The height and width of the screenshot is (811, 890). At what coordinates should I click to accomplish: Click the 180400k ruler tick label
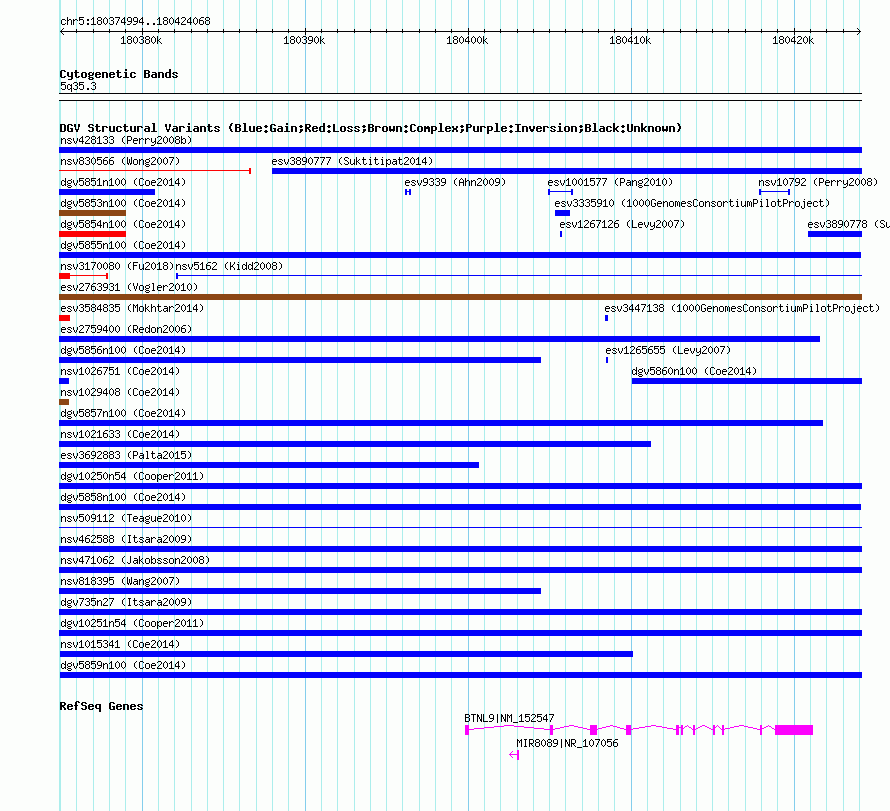pyautogui.click(x=467, y=40)
